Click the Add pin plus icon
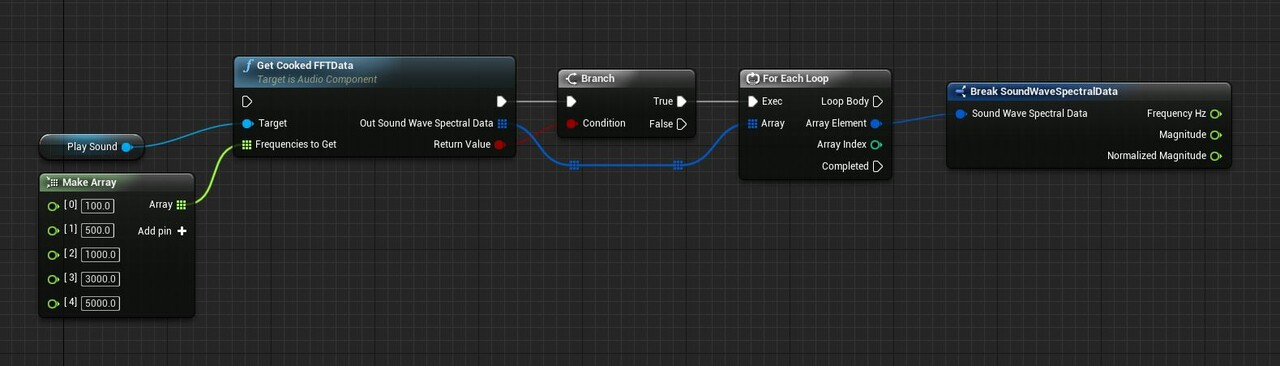The width and height of the screenshot is (1280, 366). point(181,231)
